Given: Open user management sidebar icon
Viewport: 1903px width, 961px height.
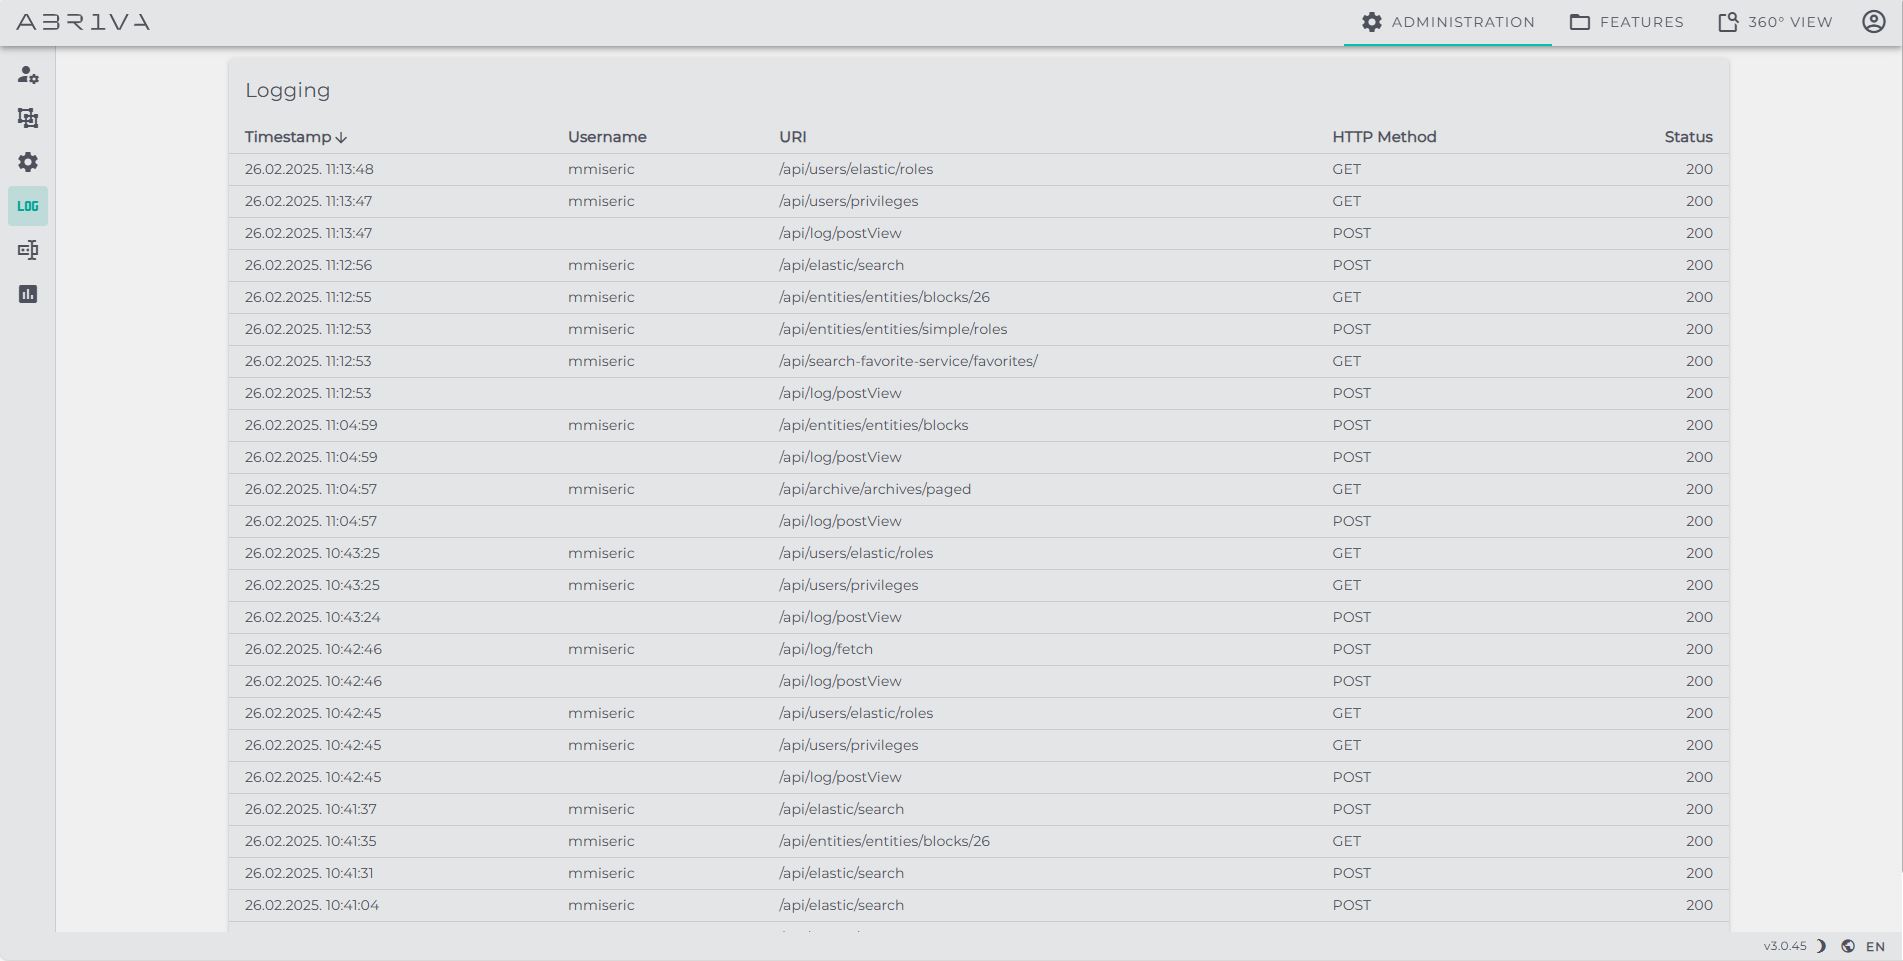Looking at the screenshot, I should (28, 75).
